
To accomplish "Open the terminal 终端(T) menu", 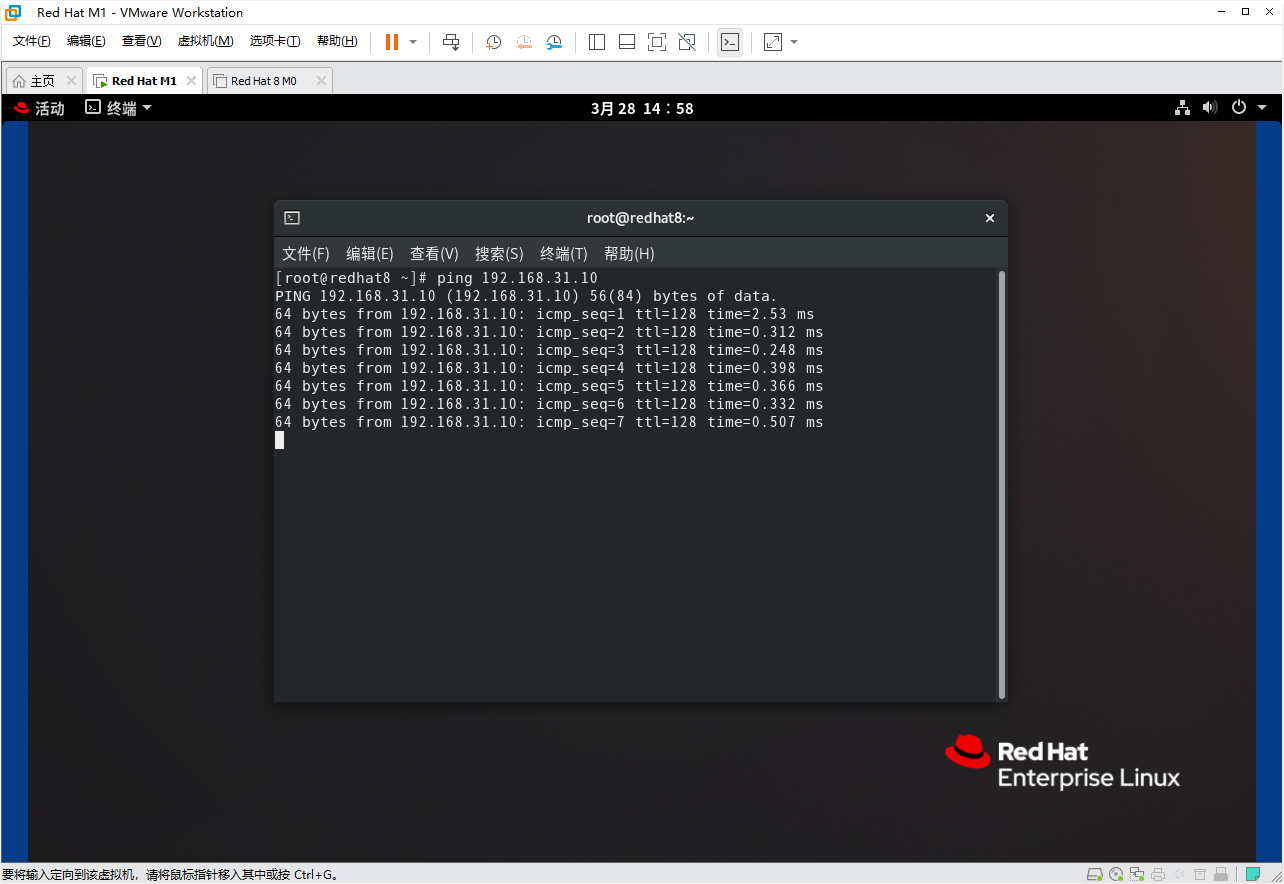I will click(564, 254).
